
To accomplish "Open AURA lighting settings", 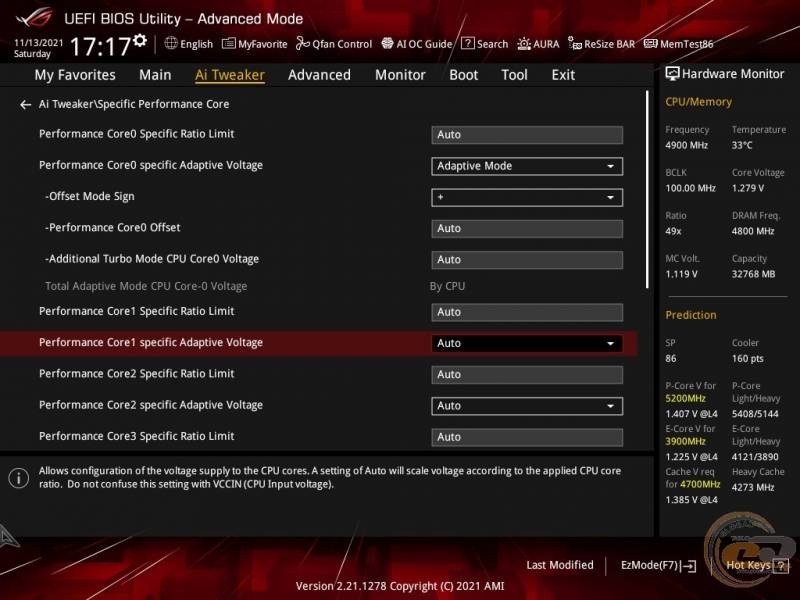I will click(x=538, y=44).
